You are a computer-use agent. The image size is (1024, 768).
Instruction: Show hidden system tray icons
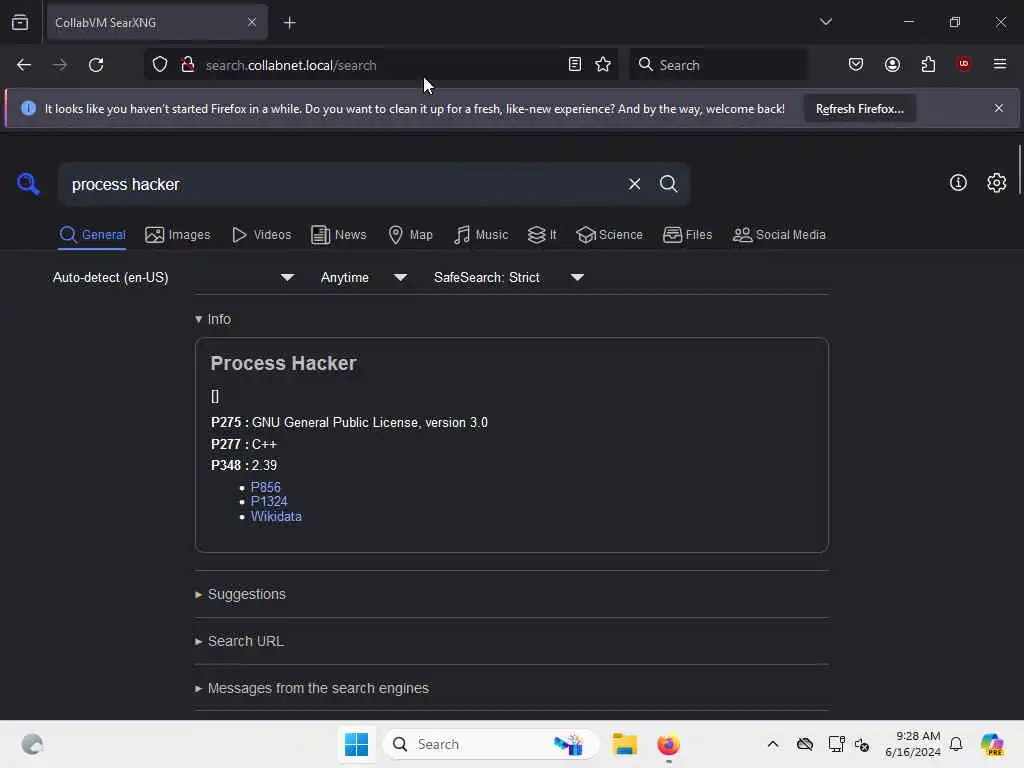click(x=773, y=744)
